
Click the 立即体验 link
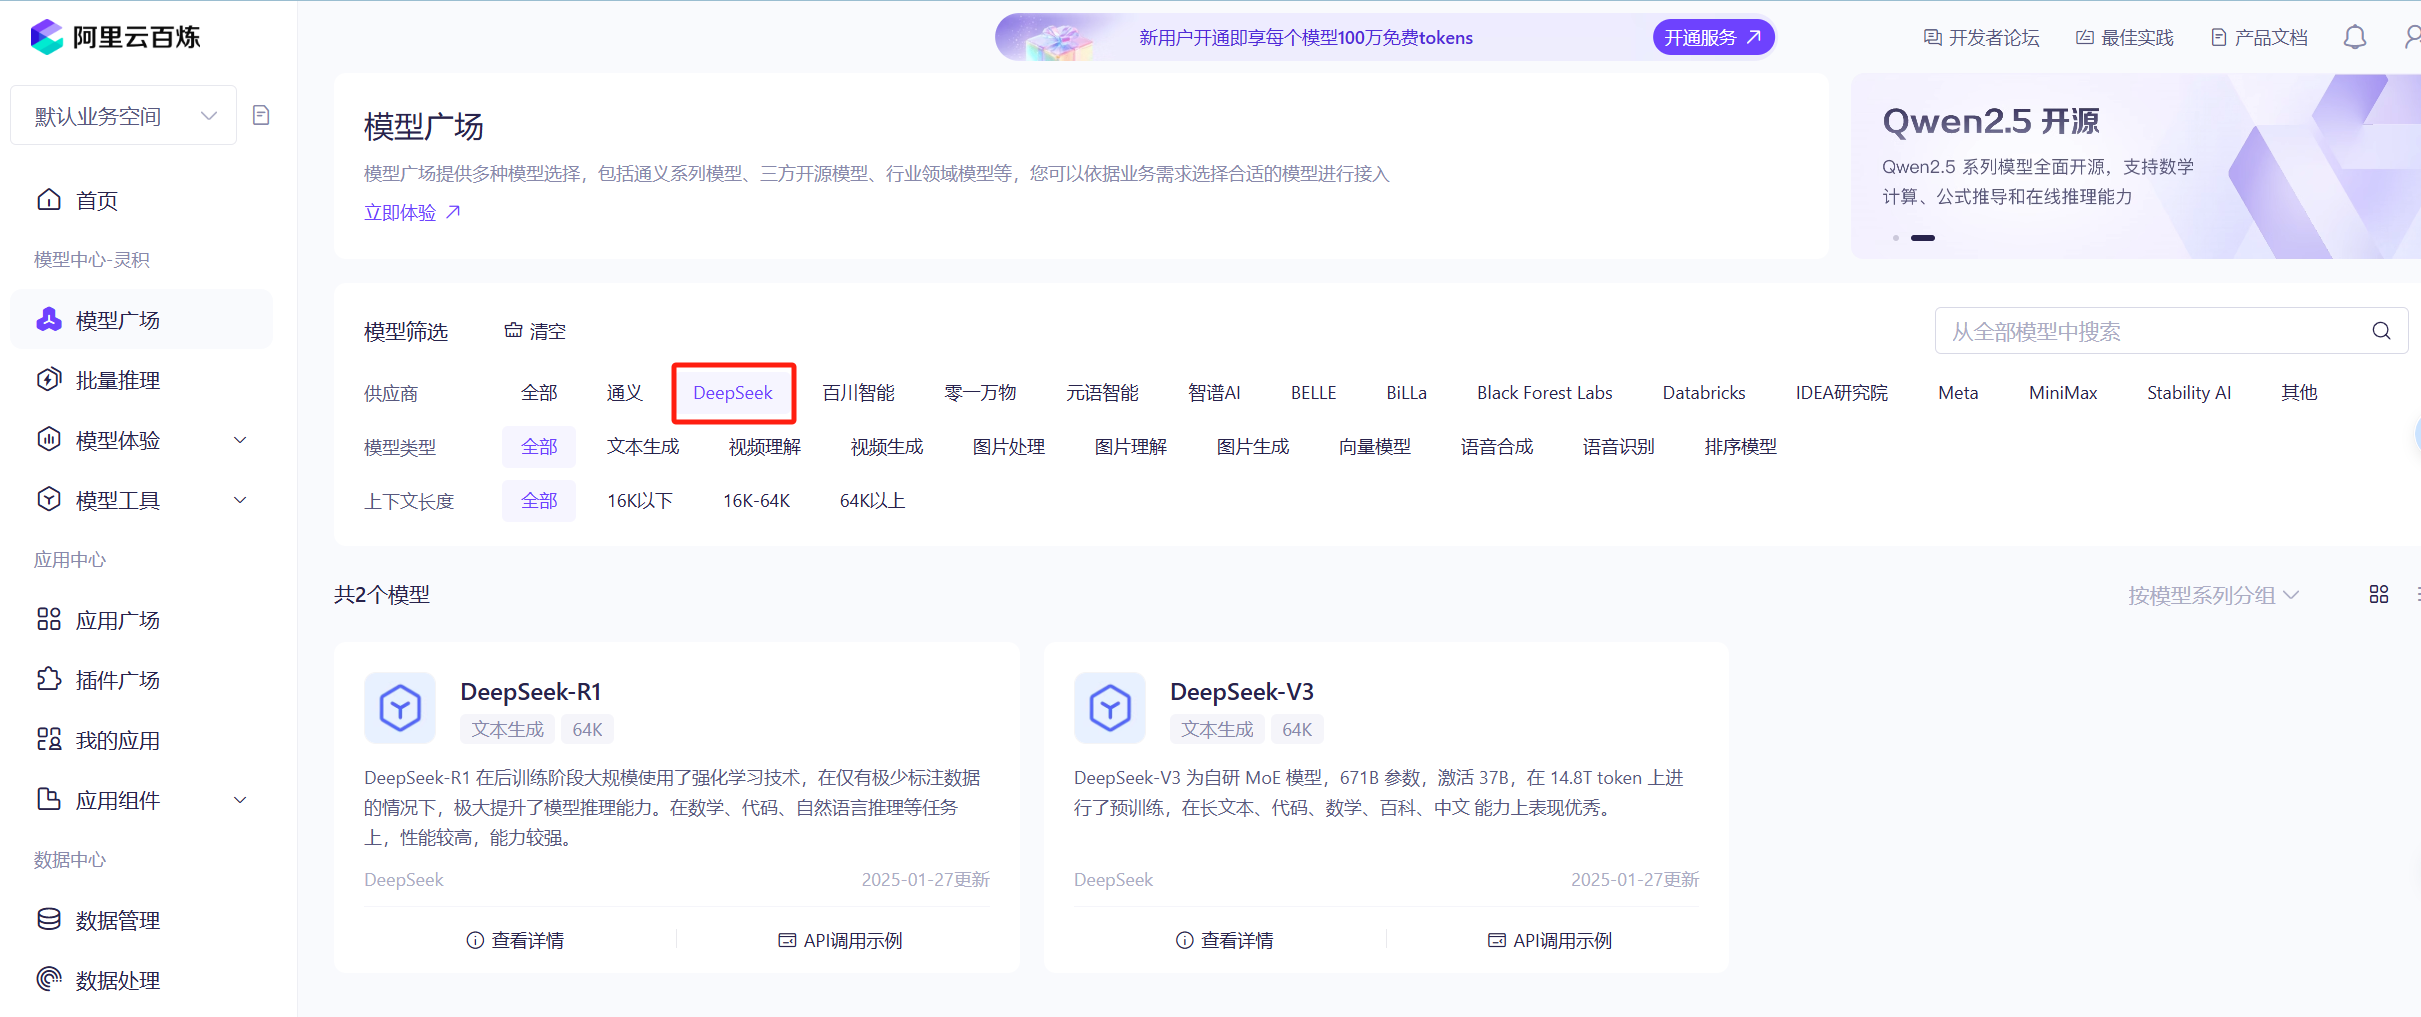(x=412, y=212)
